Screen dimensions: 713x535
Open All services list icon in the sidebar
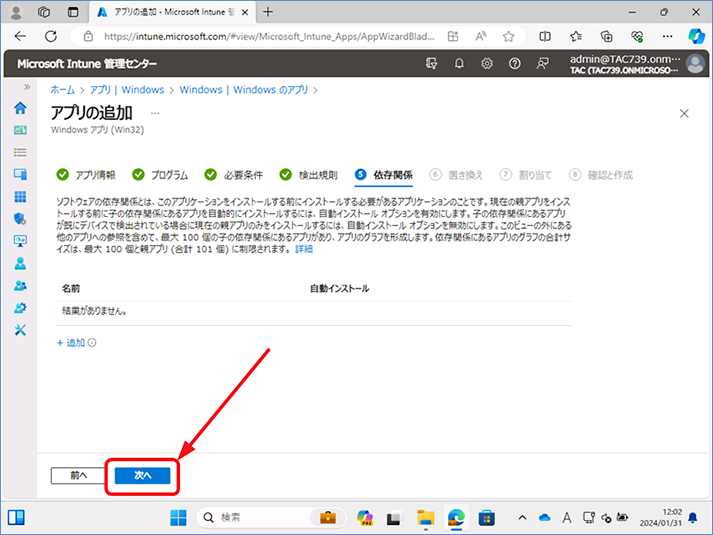tap(20, 152)
